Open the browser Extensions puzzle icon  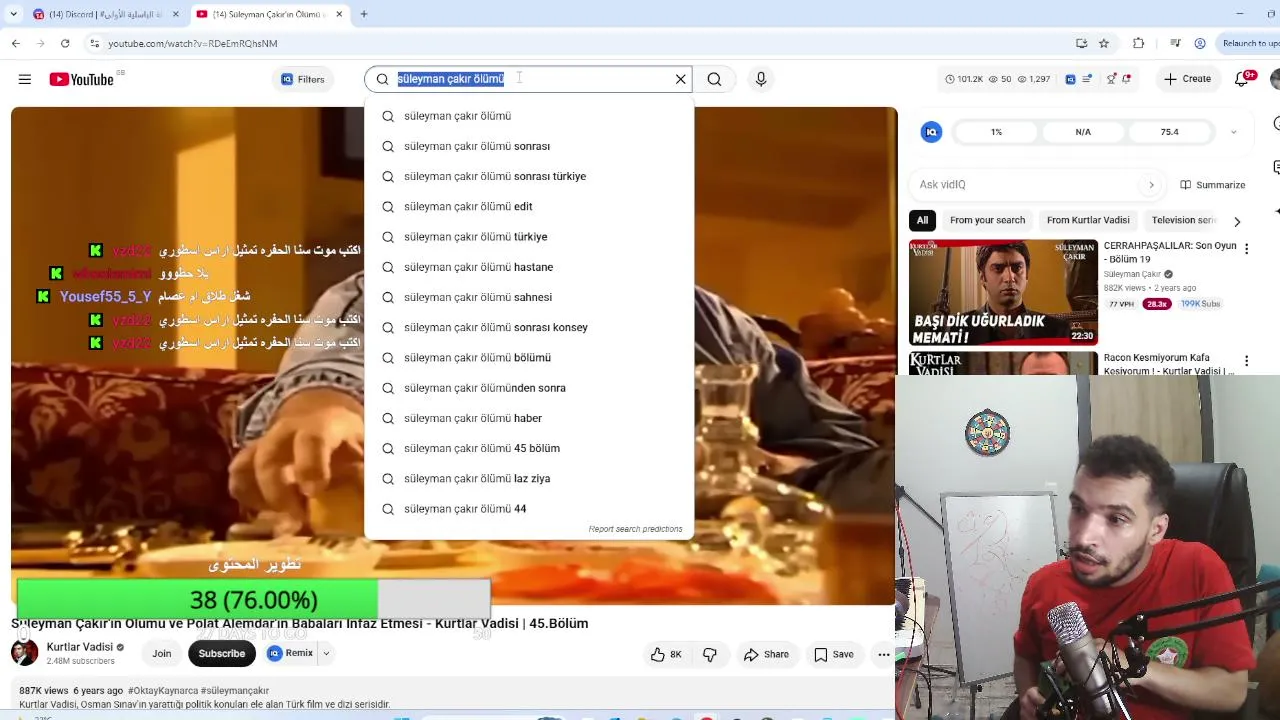(1138, 43)
